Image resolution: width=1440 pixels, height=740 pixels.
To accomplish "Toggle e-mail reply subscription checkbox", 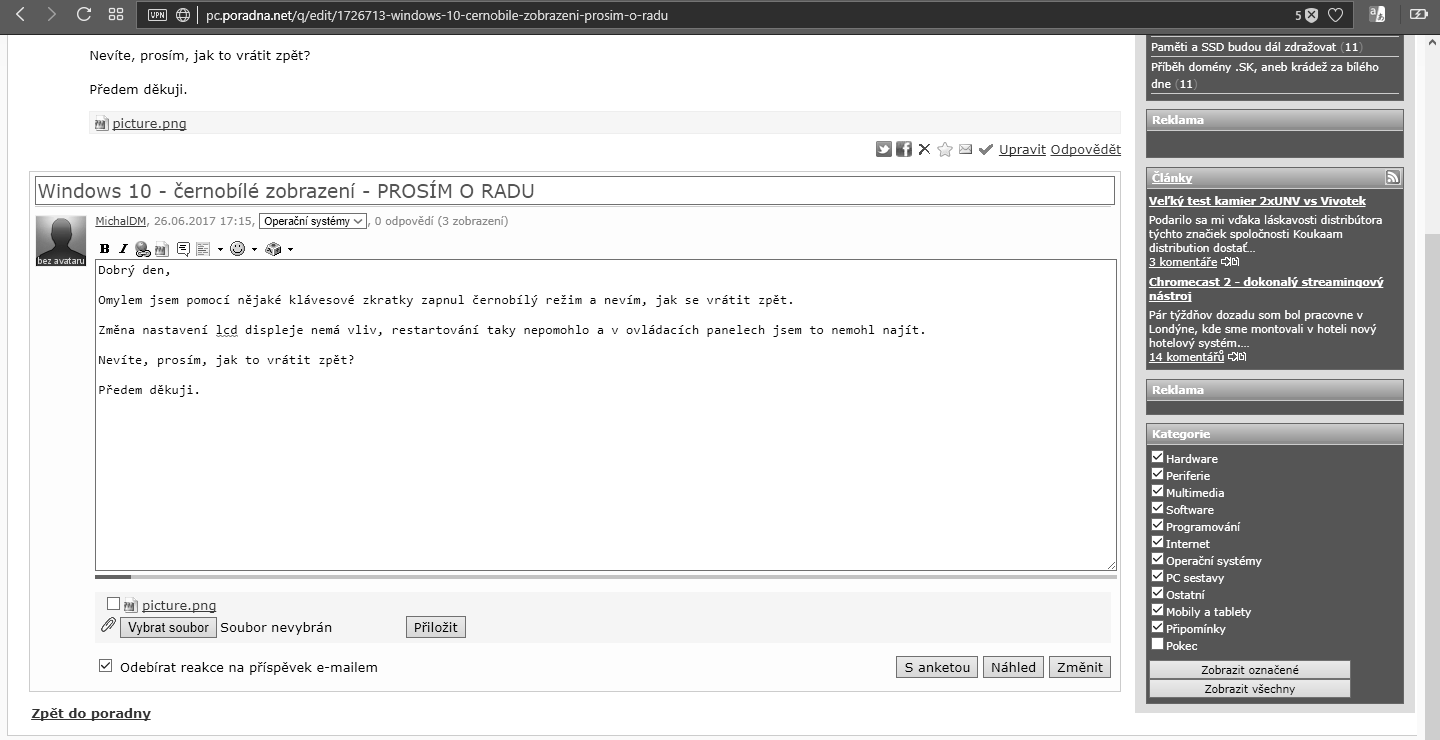I will 106,666.
